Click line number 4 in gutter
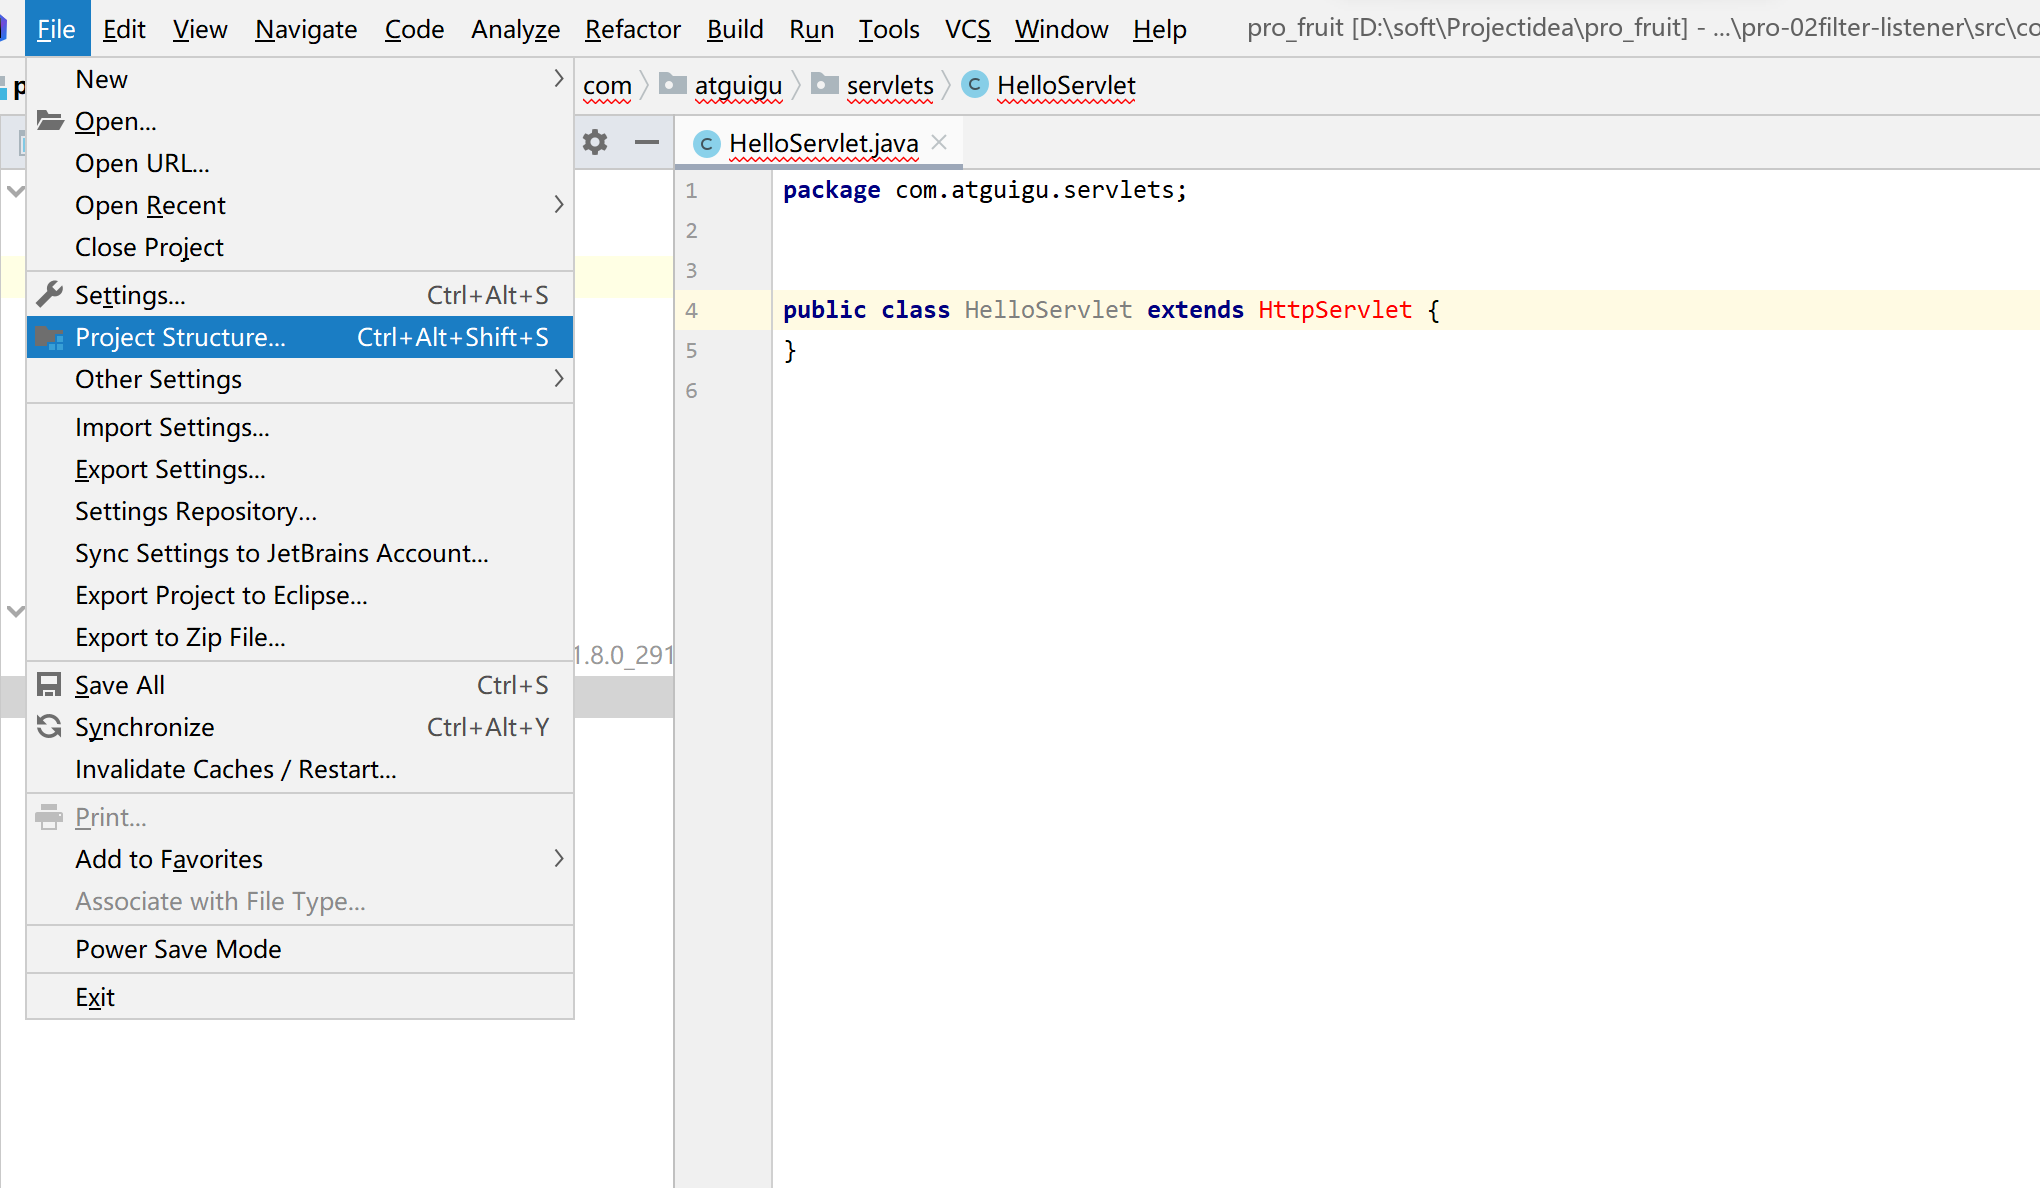2040x1188 pixels. (691, 311)
